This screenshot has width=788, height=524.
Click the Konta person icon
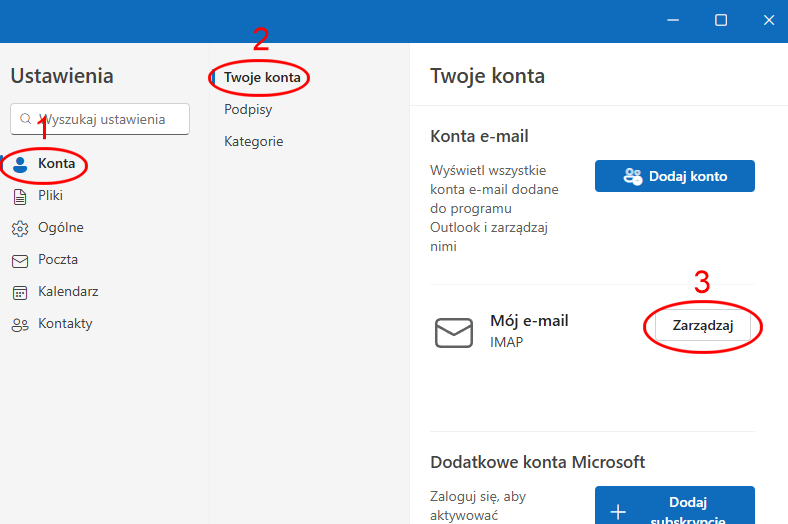(20, 164)
